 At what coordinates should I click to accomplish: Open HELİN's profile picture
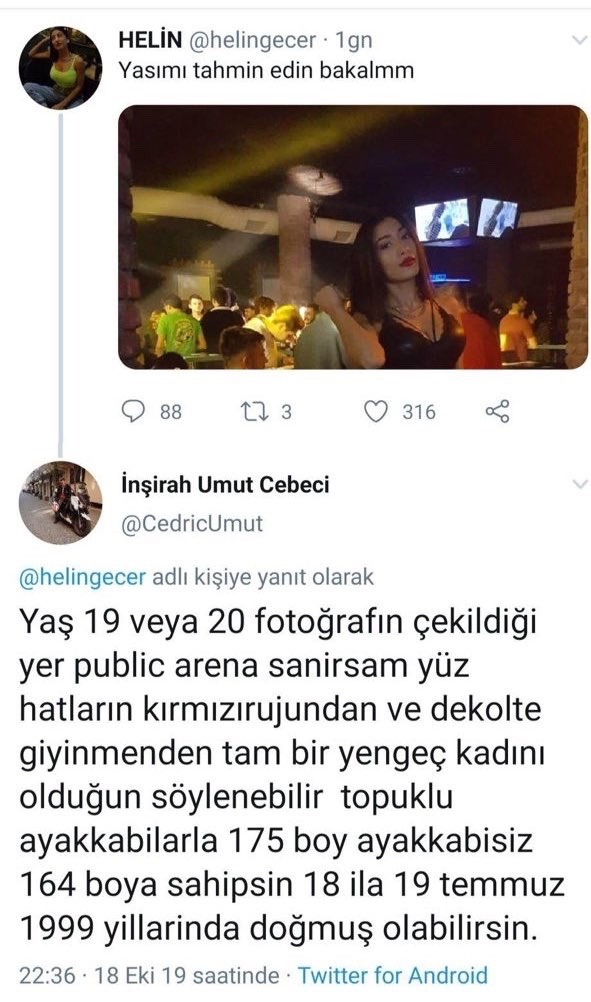61,68
